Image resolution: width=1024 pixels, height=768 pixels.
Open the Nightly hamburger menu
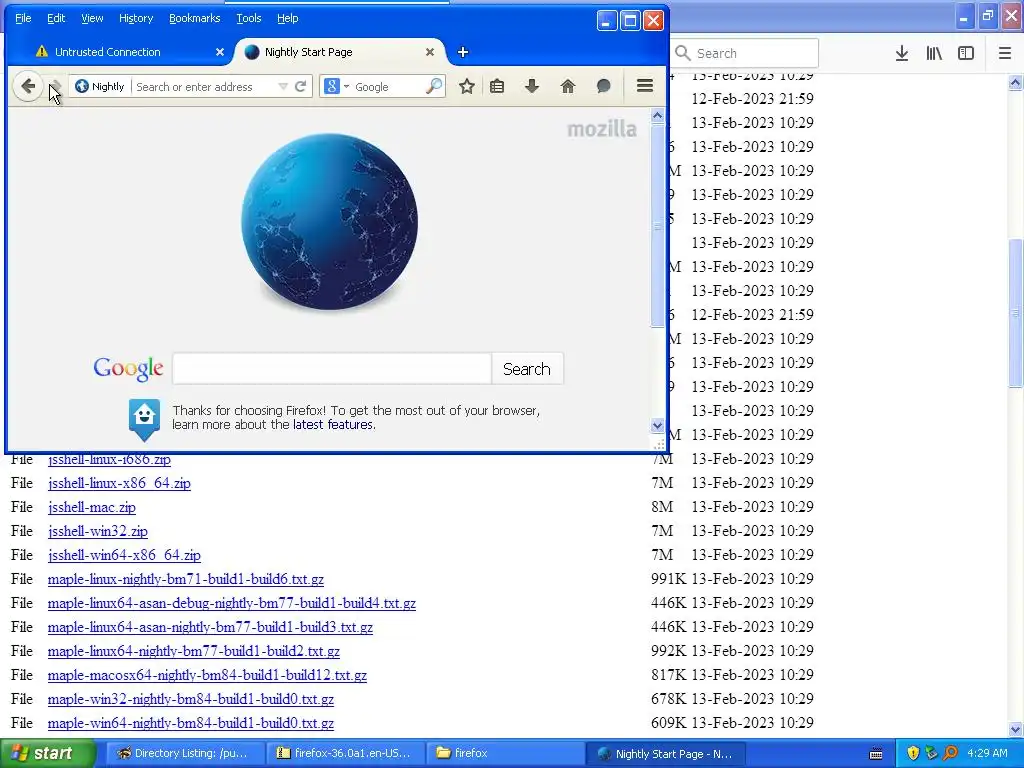coord(645,86)
